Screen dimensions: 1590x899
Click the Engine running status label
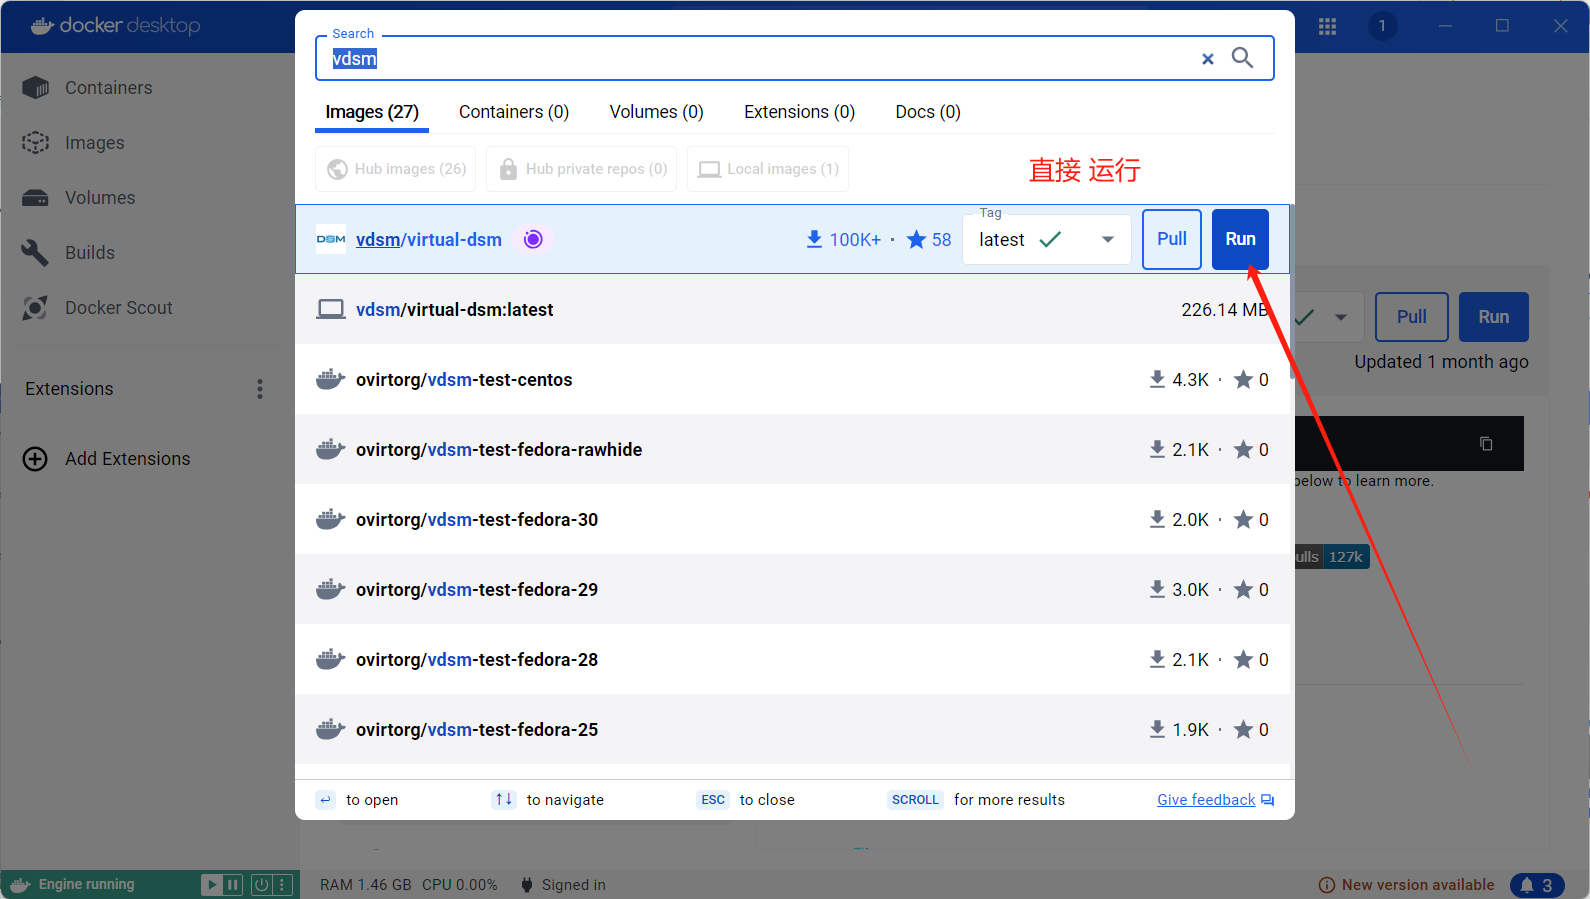click(86, 885)
